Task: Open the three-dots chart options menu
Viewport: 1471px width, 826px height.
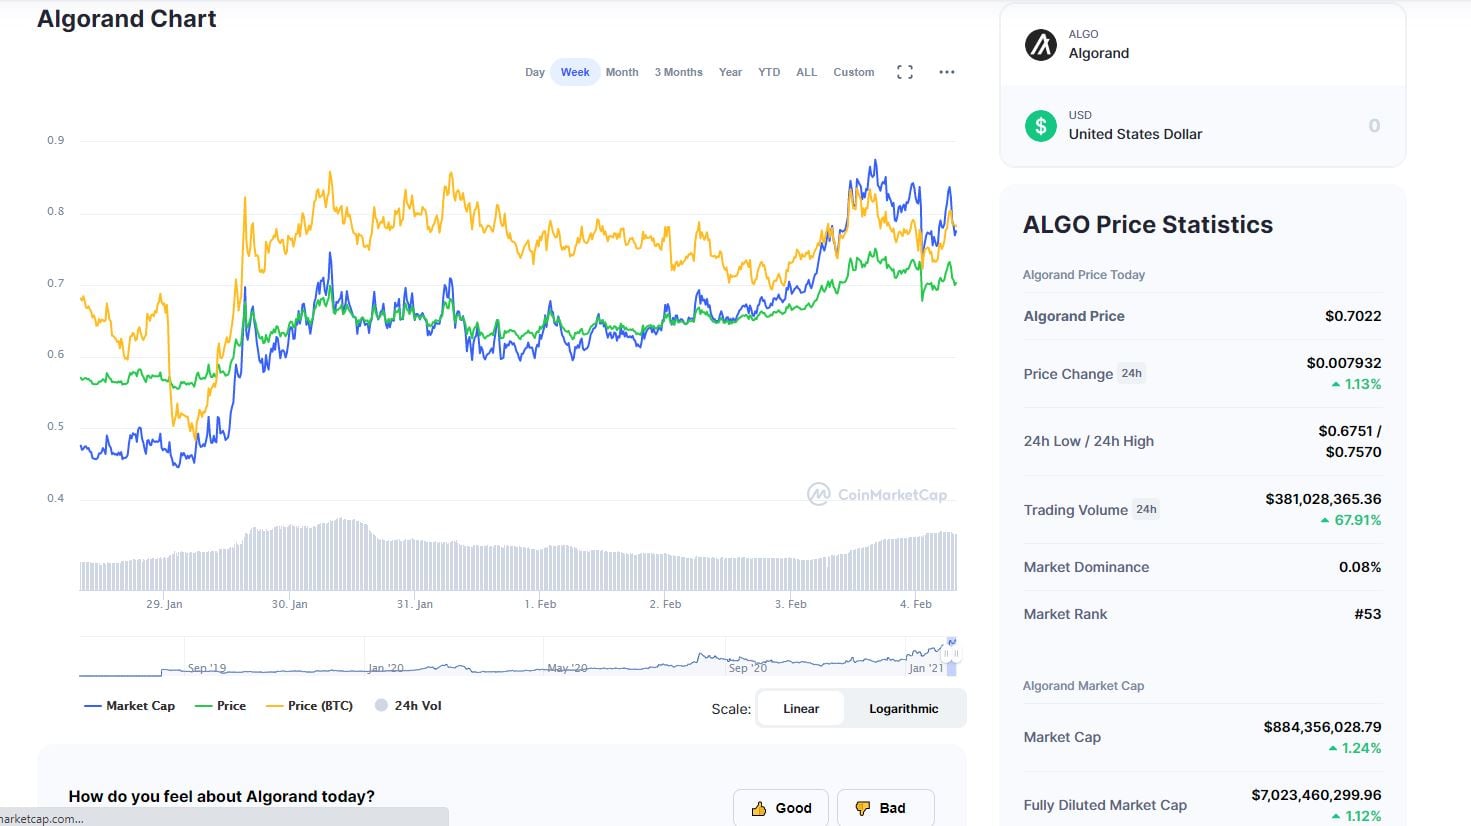Action: pyautogui.click(x=947, y=72)
